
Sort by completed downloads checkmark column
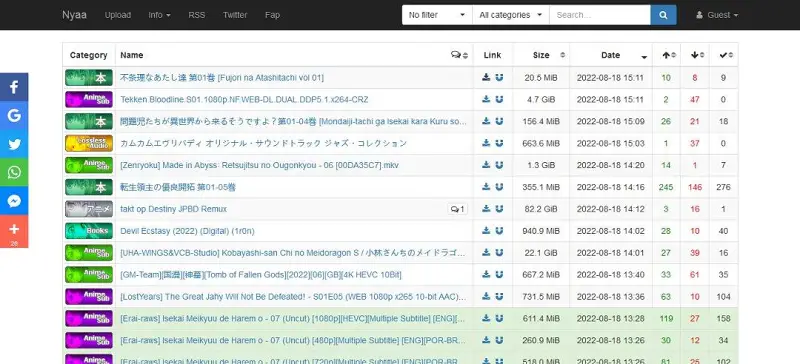723,55
